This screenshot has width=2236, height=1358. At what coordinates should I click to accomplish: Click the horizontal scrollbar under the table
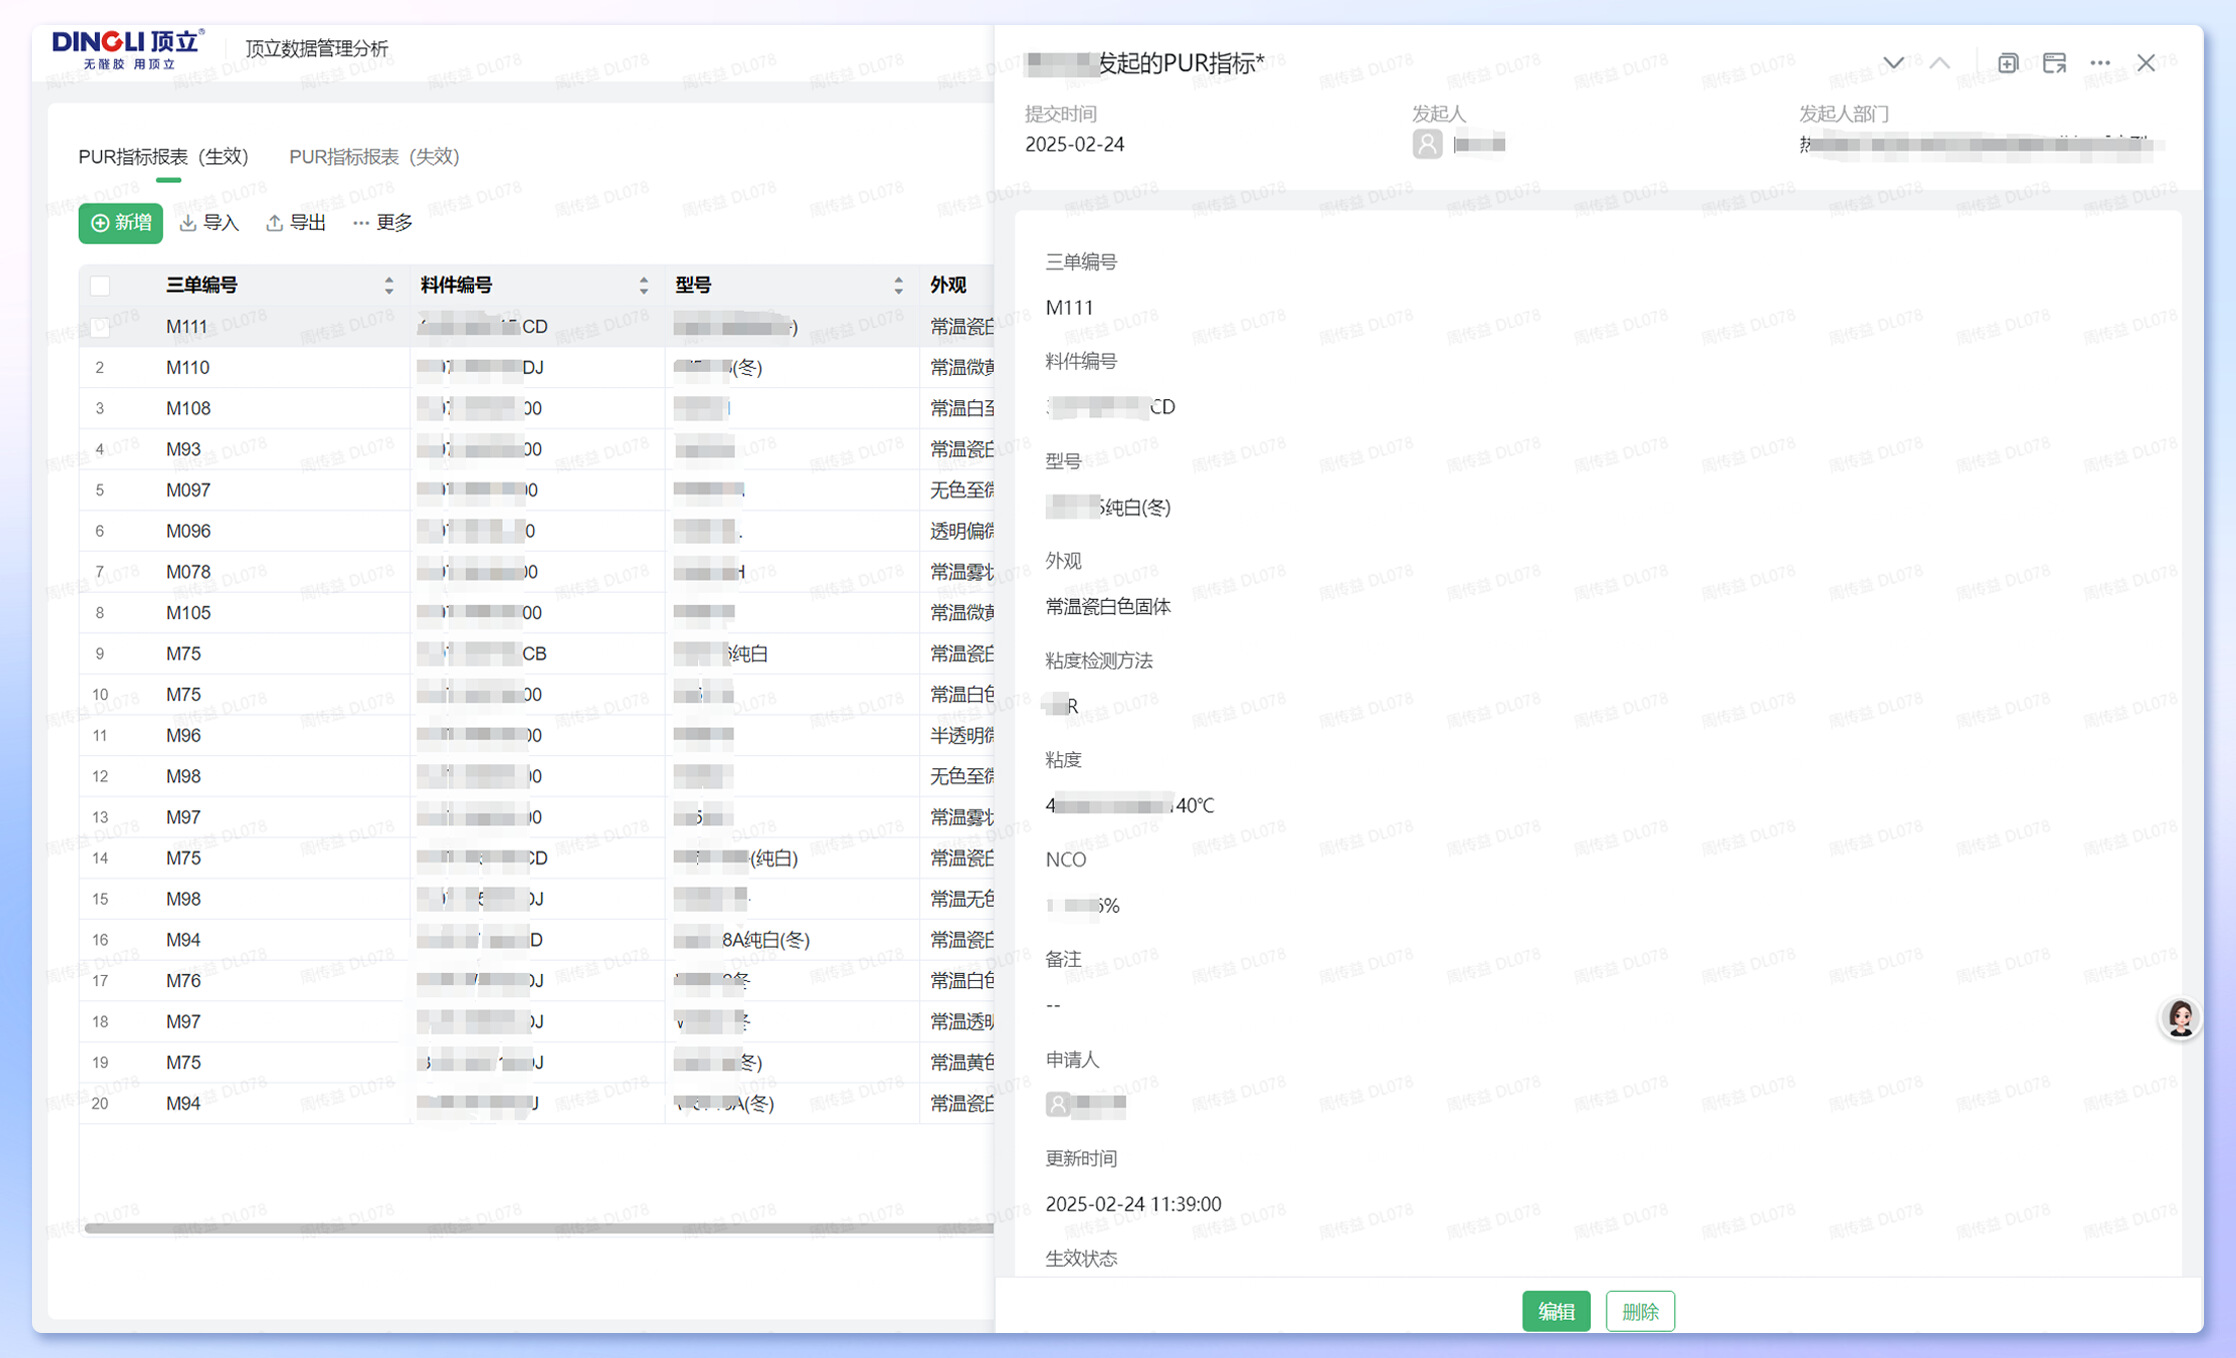click(538, 1228)
